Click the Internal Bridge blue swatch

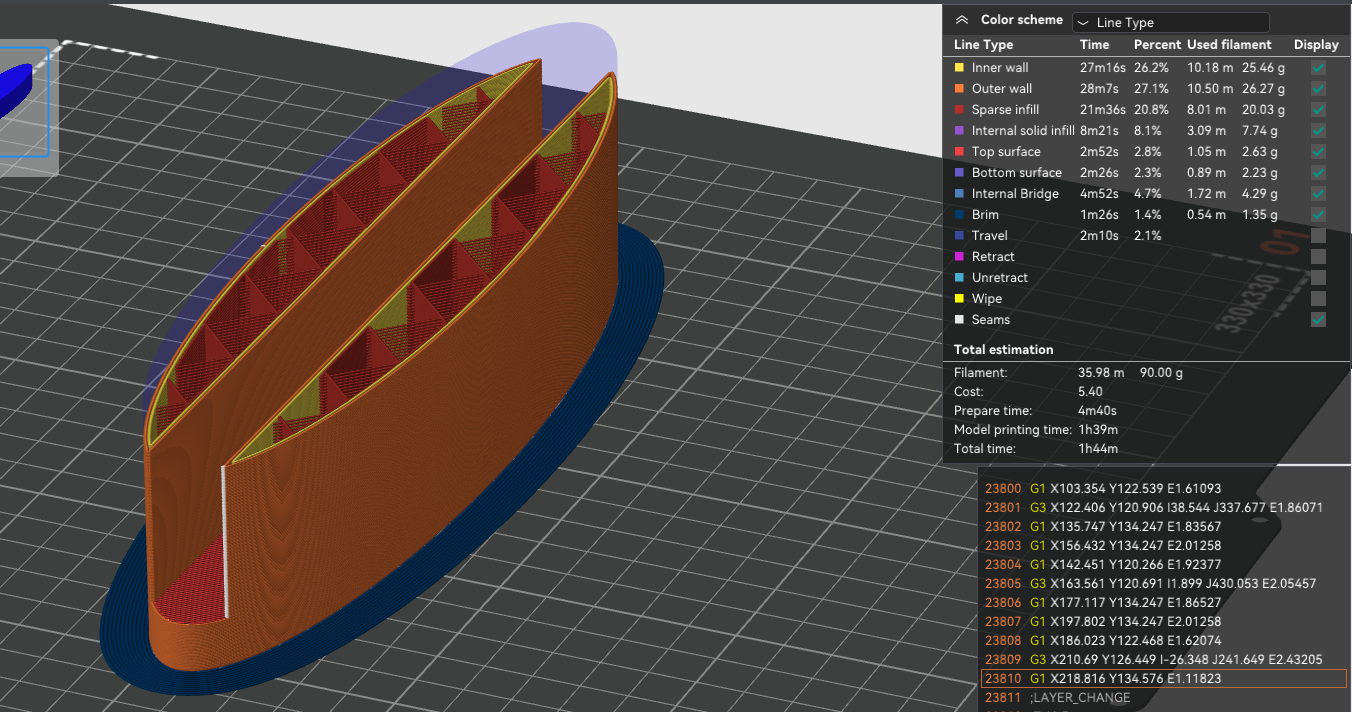(x=959, y=194)
